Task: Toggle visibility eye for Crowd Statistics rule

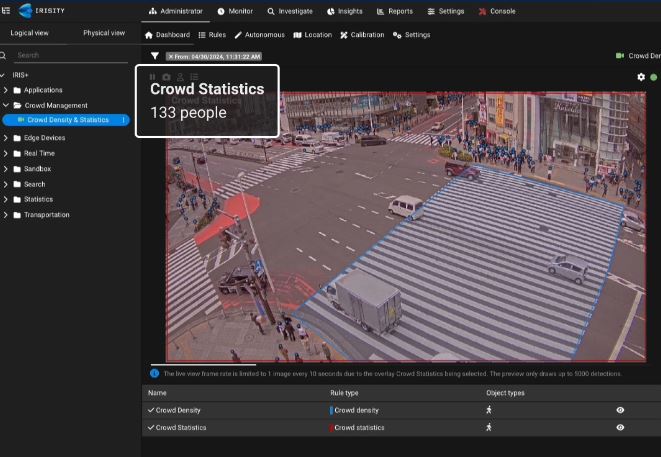Action: pyautogui.click(x=620, y=427)
